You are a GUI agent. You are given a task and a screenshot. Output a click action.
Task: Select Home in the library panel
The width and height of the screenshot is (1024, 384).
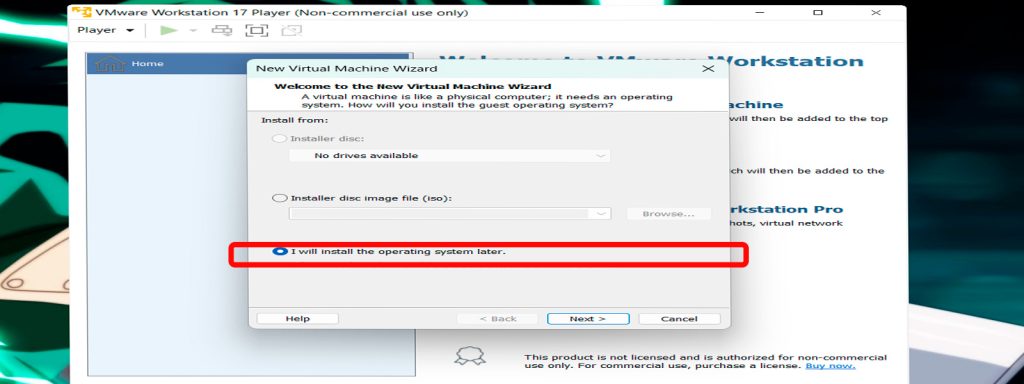249,63
